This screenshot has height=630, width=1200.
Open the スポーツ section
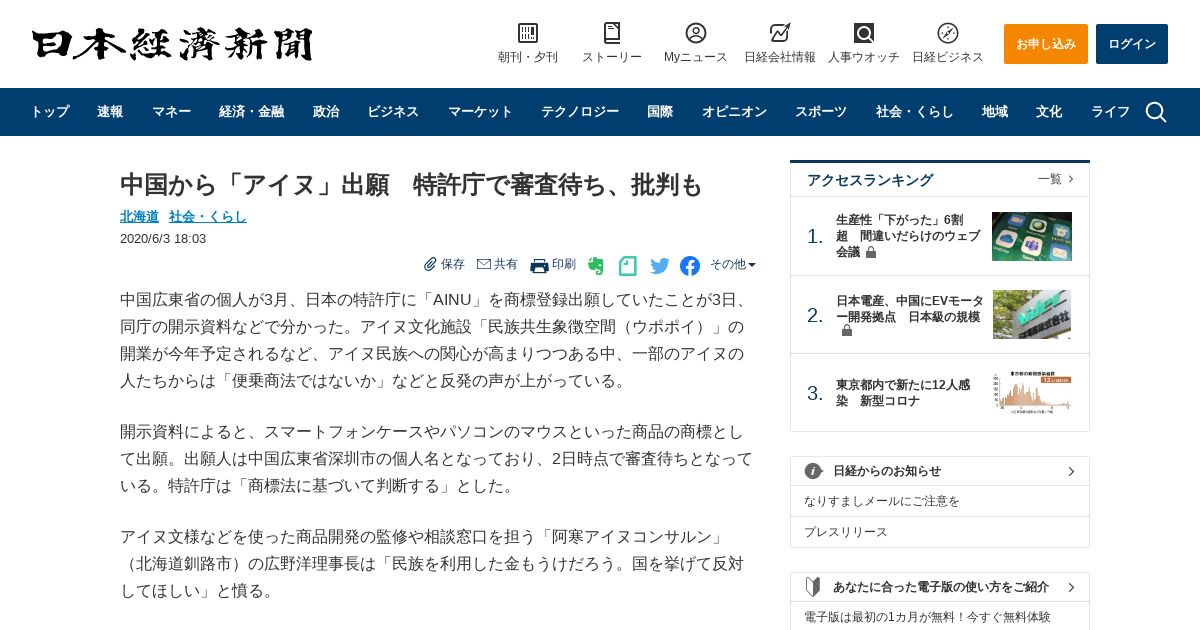click(x=821, y=112)
